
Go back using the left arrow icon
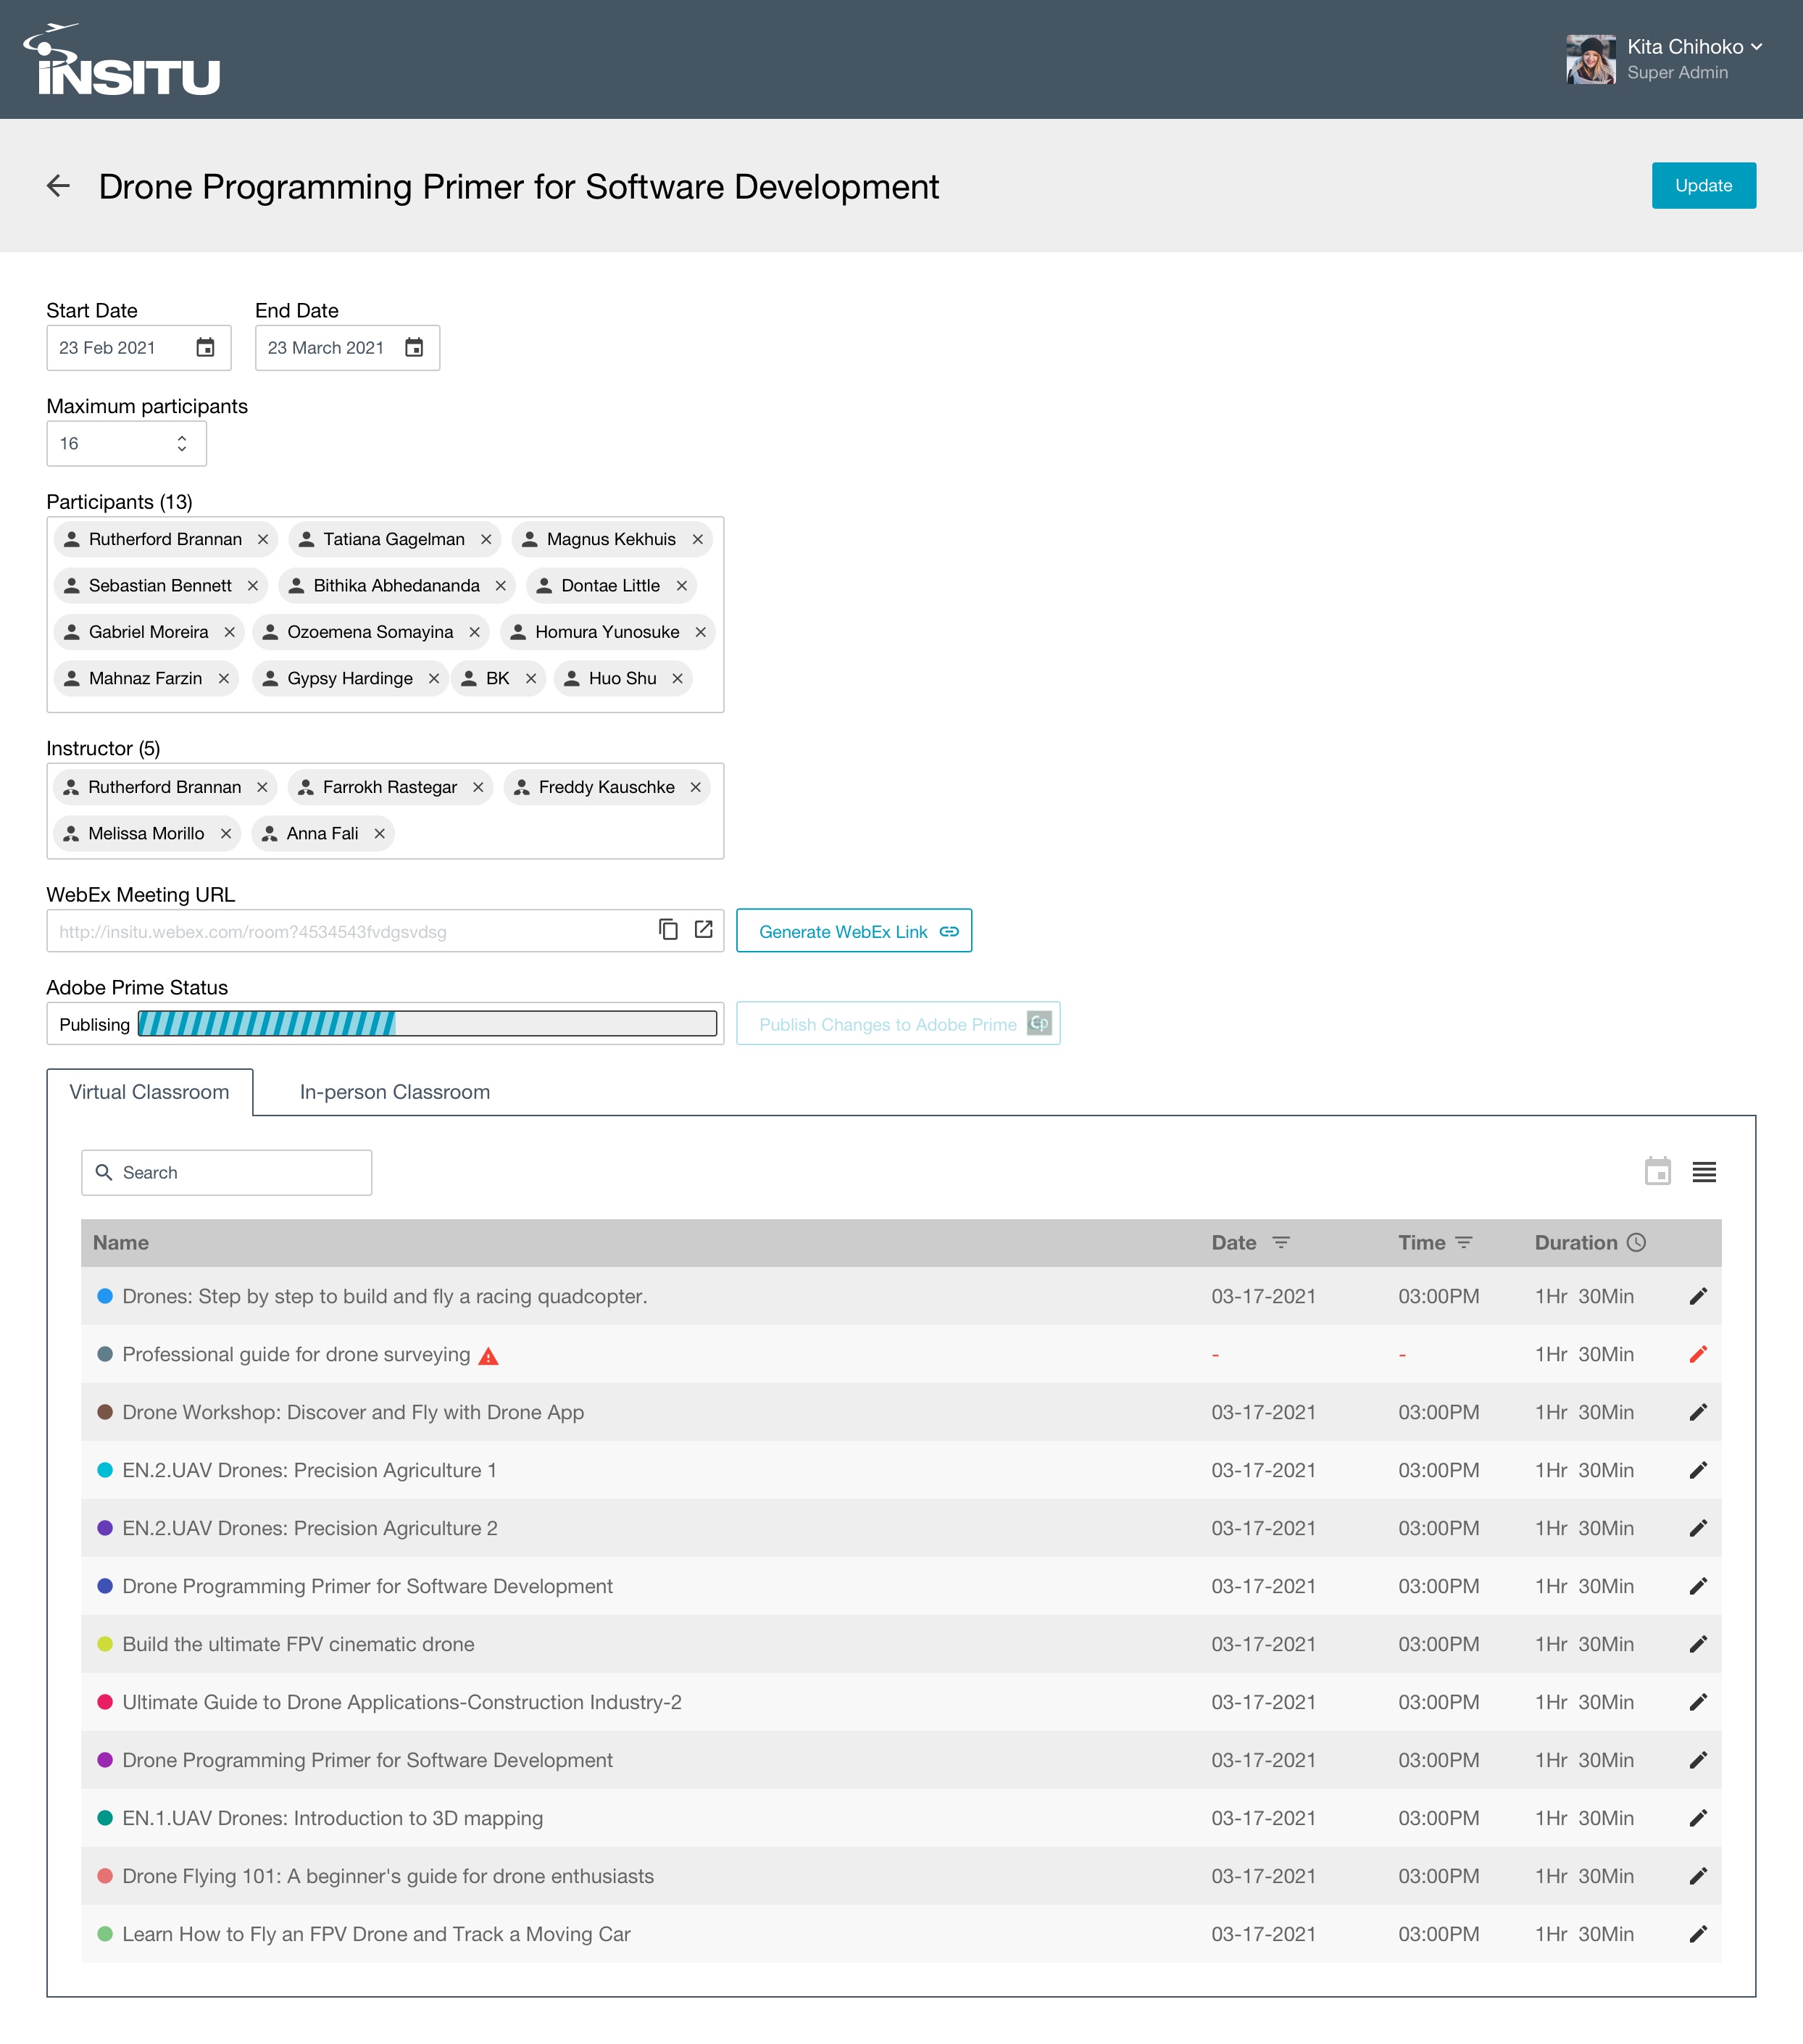[x=58, y=186]
